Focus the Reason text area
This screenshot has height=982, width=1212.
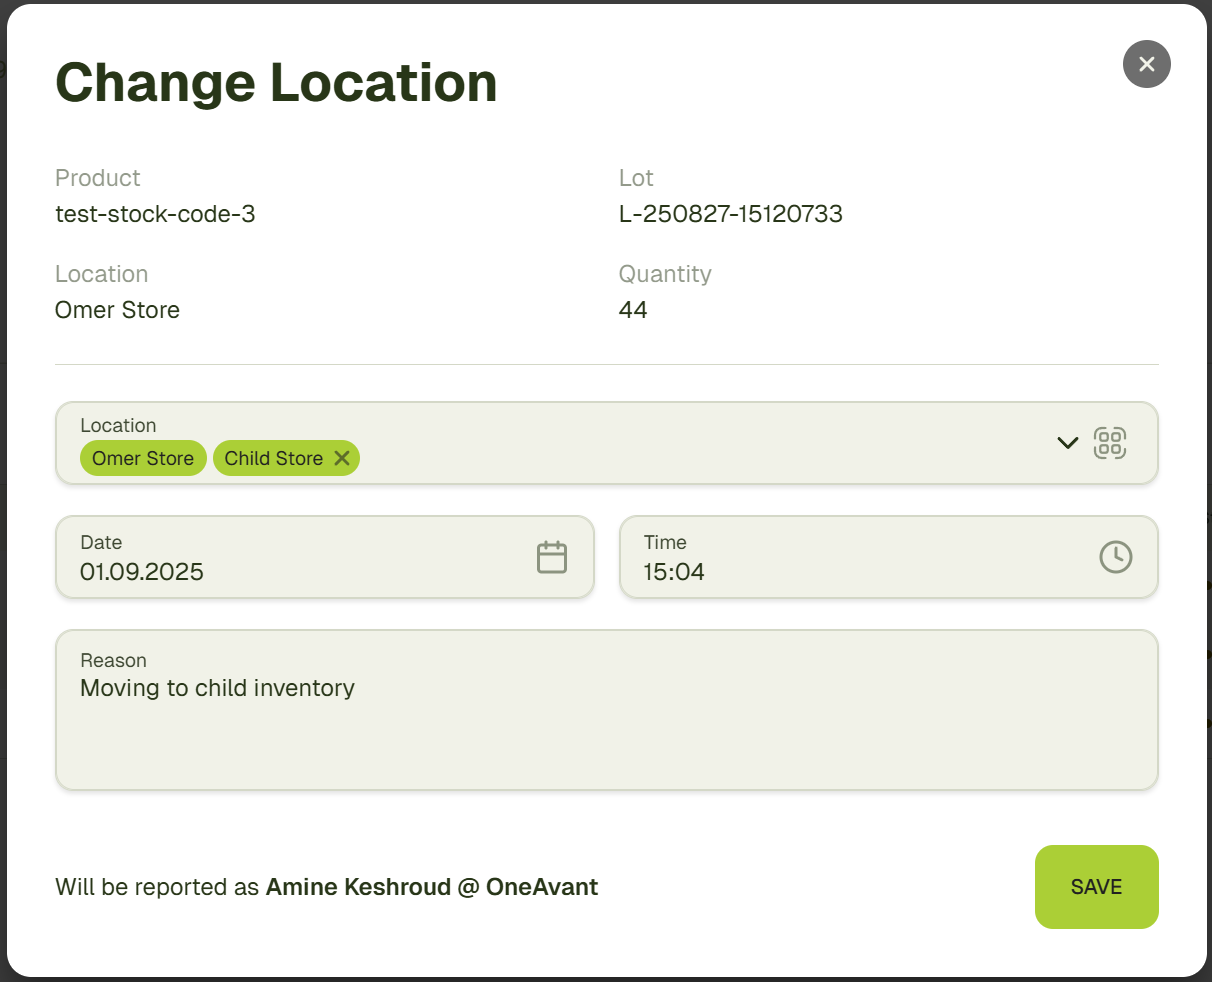[606, 740]
